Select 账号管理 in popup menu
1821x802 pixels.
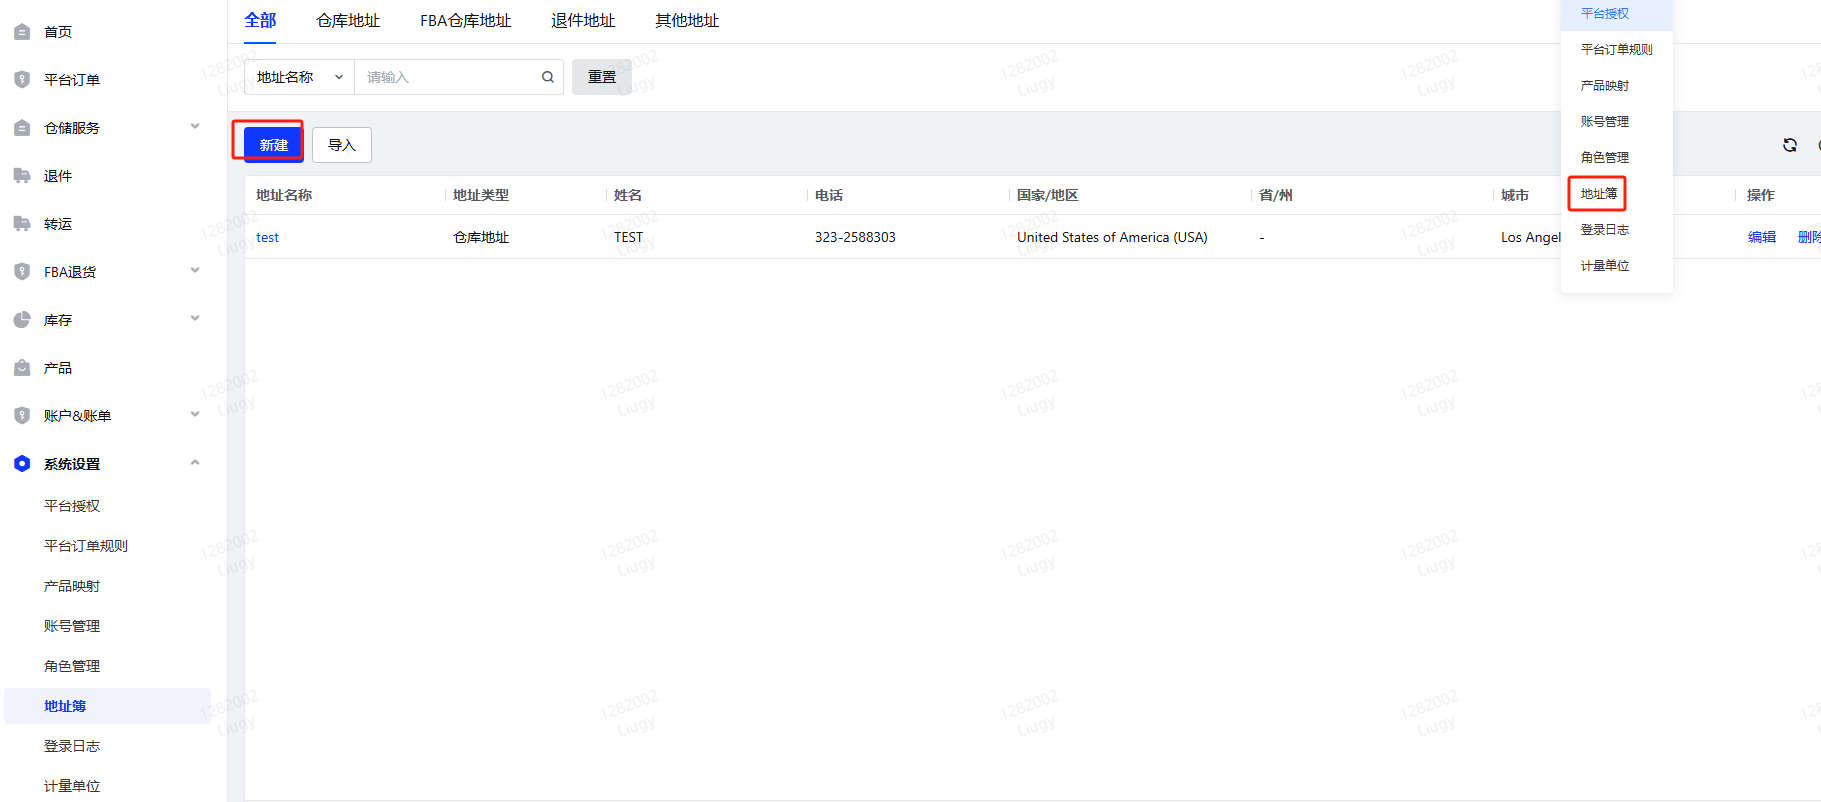[1616, 122]
